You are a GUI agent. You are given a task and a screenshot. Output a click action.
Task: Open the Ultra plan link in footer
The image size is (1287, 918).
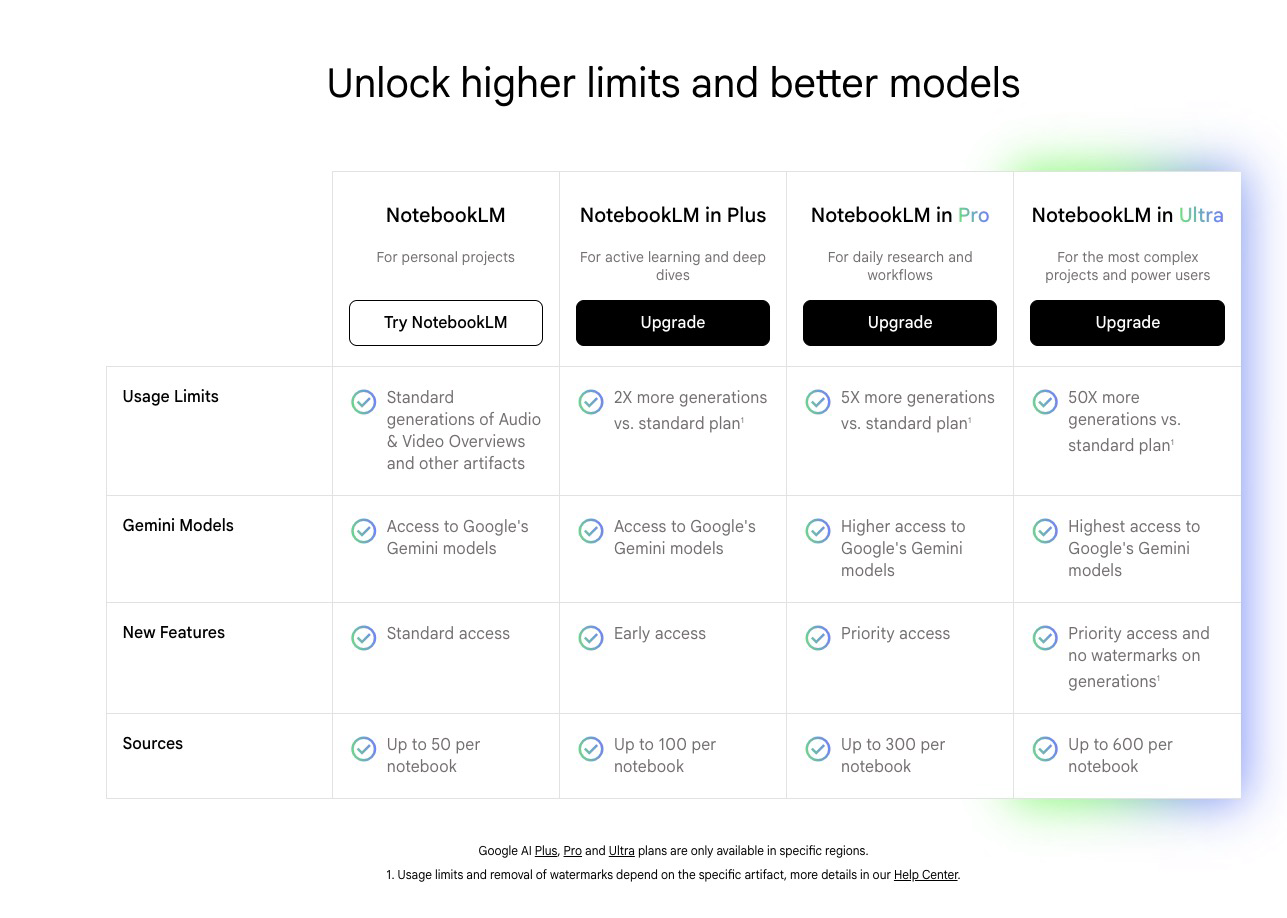tap(622, 851)
